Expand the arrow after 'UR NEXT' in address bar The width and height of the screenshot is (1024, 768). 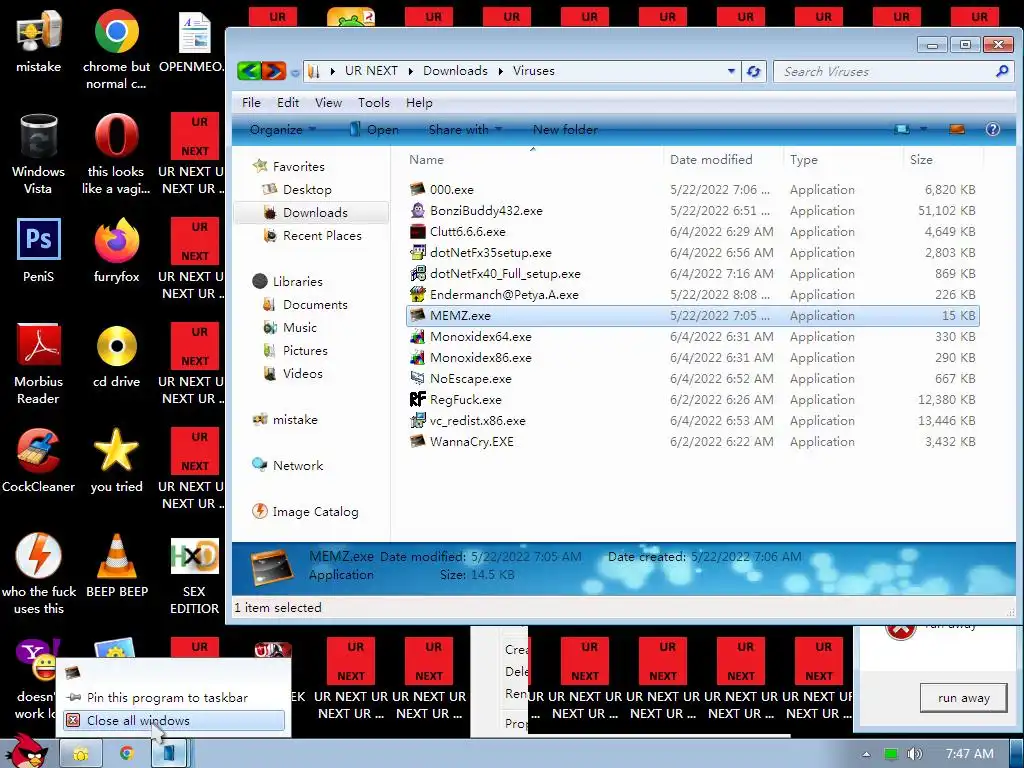tap(411, 71)
